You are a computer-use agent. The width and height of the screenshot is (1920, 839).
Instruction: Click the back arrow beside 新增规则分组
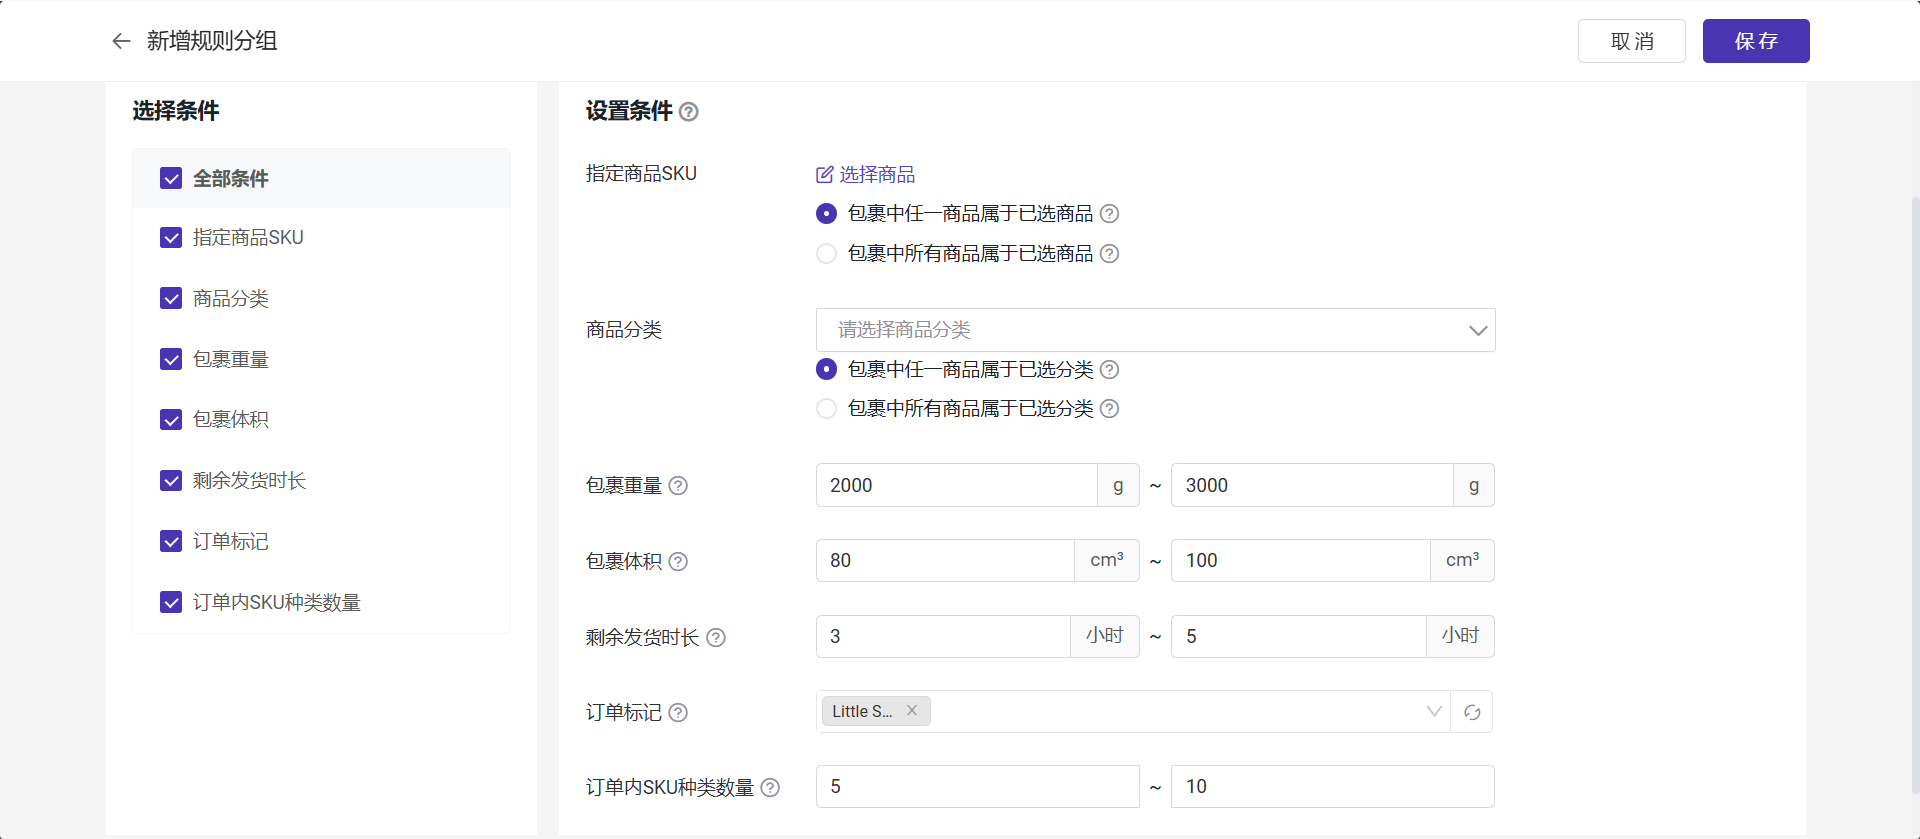[x=121, y=41]
